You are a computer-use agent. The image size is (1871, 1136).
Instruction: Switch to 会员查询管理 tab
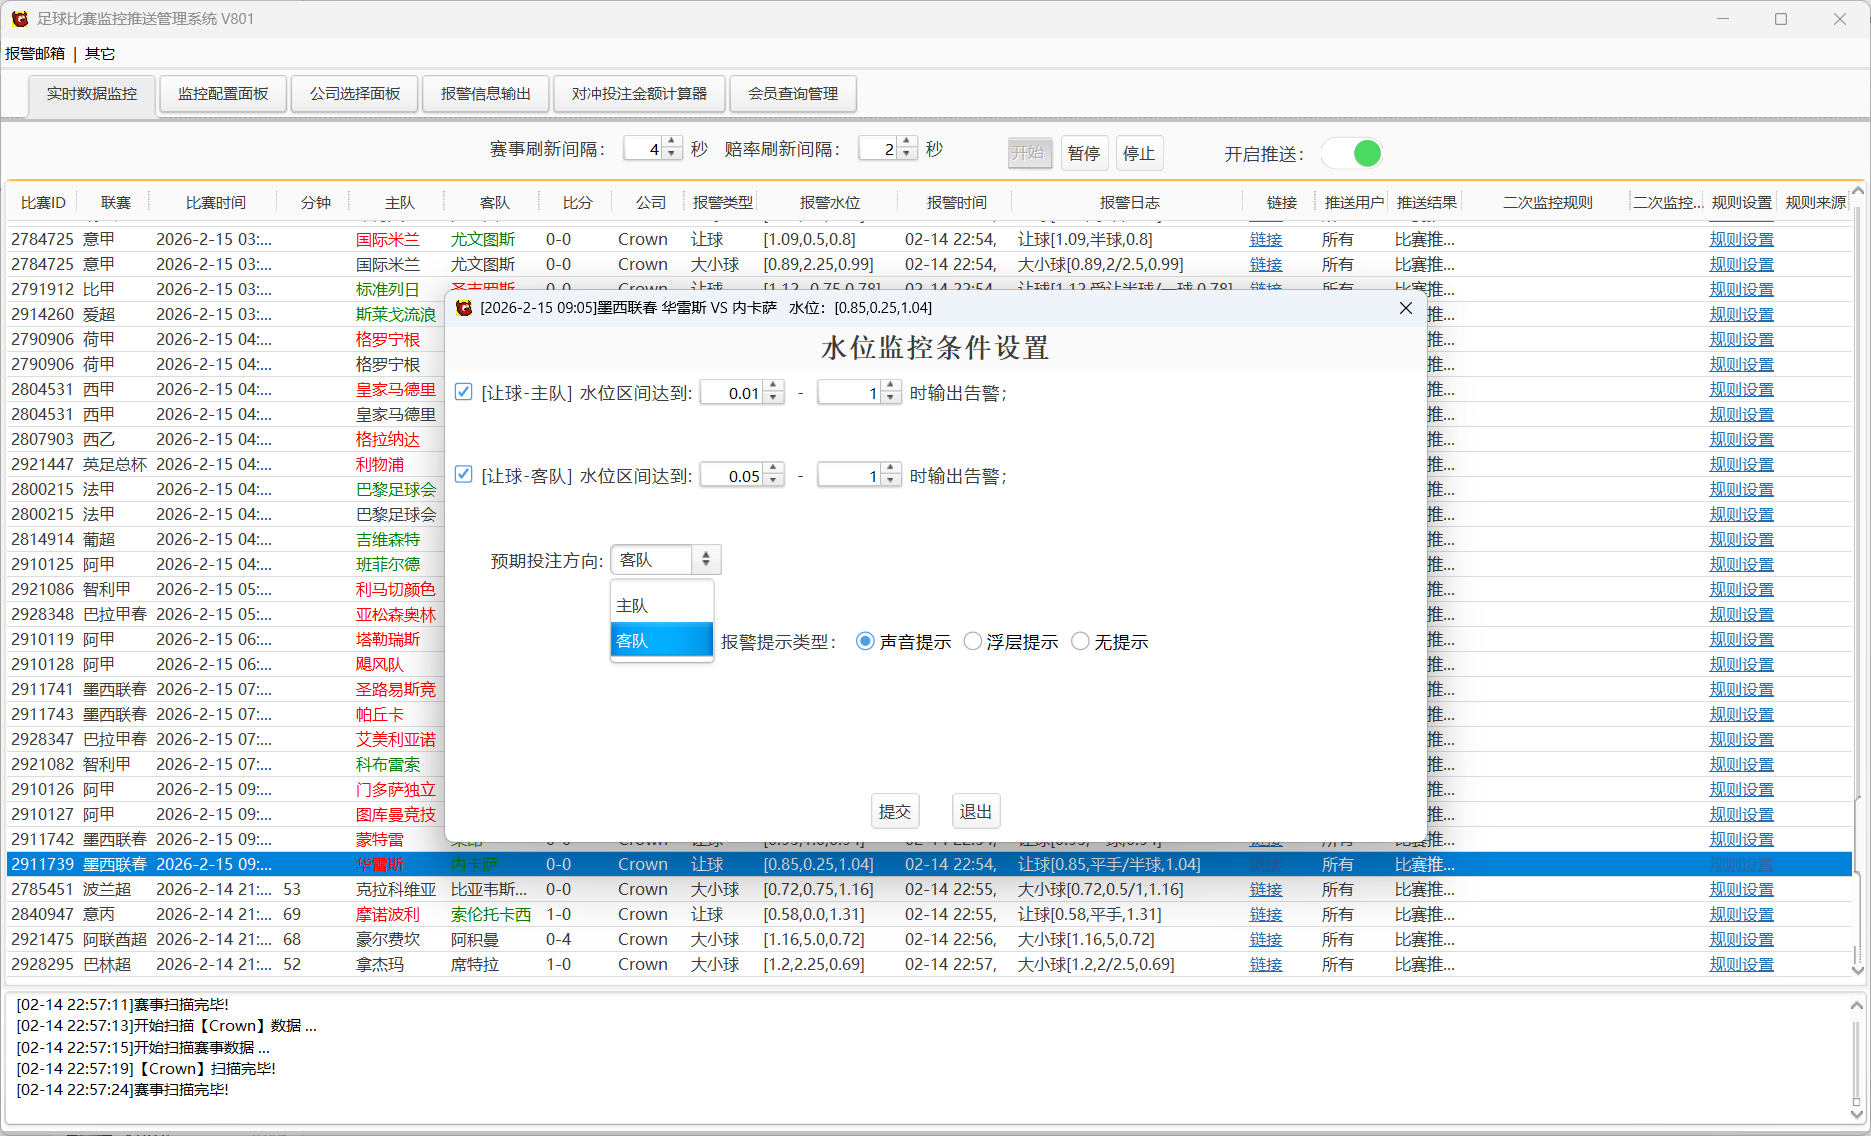click(793, 94)
